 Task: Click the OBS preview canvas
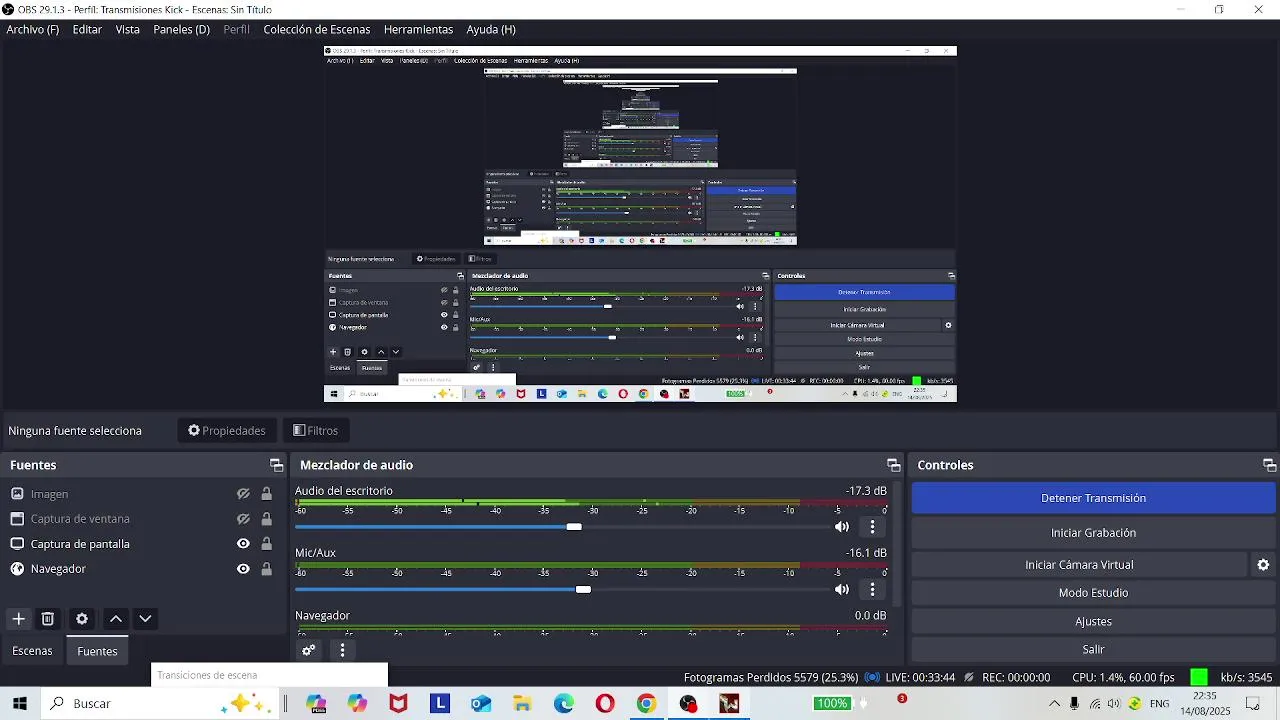point(640,224)
